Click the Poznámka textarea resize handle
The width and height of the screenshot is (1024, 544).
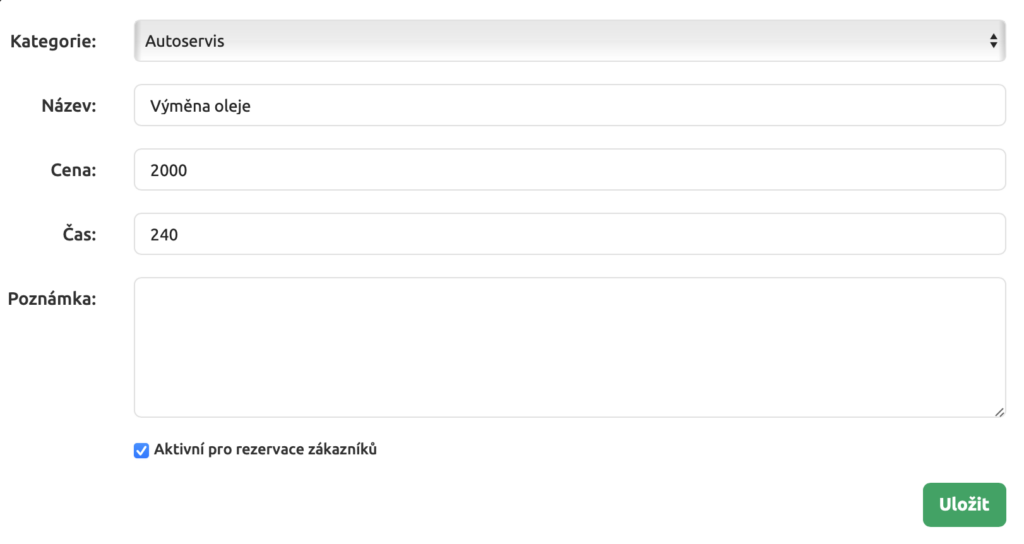tap(999, 411)
